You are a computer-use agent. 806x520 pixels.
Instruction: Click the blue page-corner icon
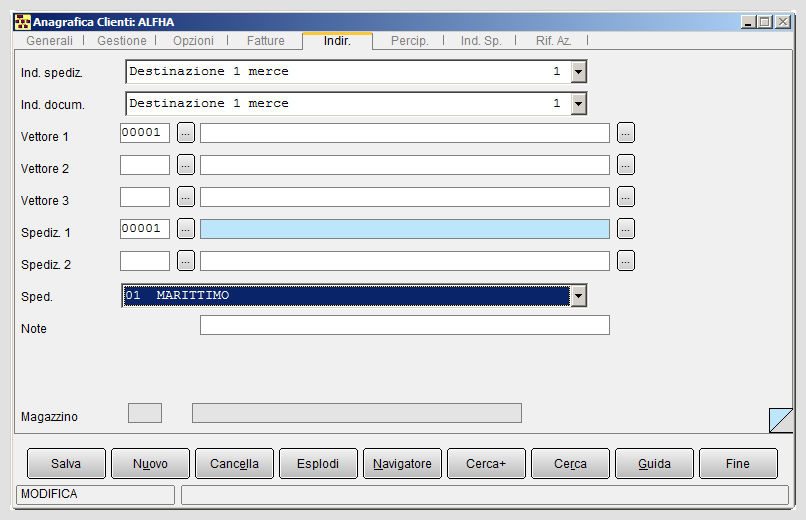(x=781, y=420)
